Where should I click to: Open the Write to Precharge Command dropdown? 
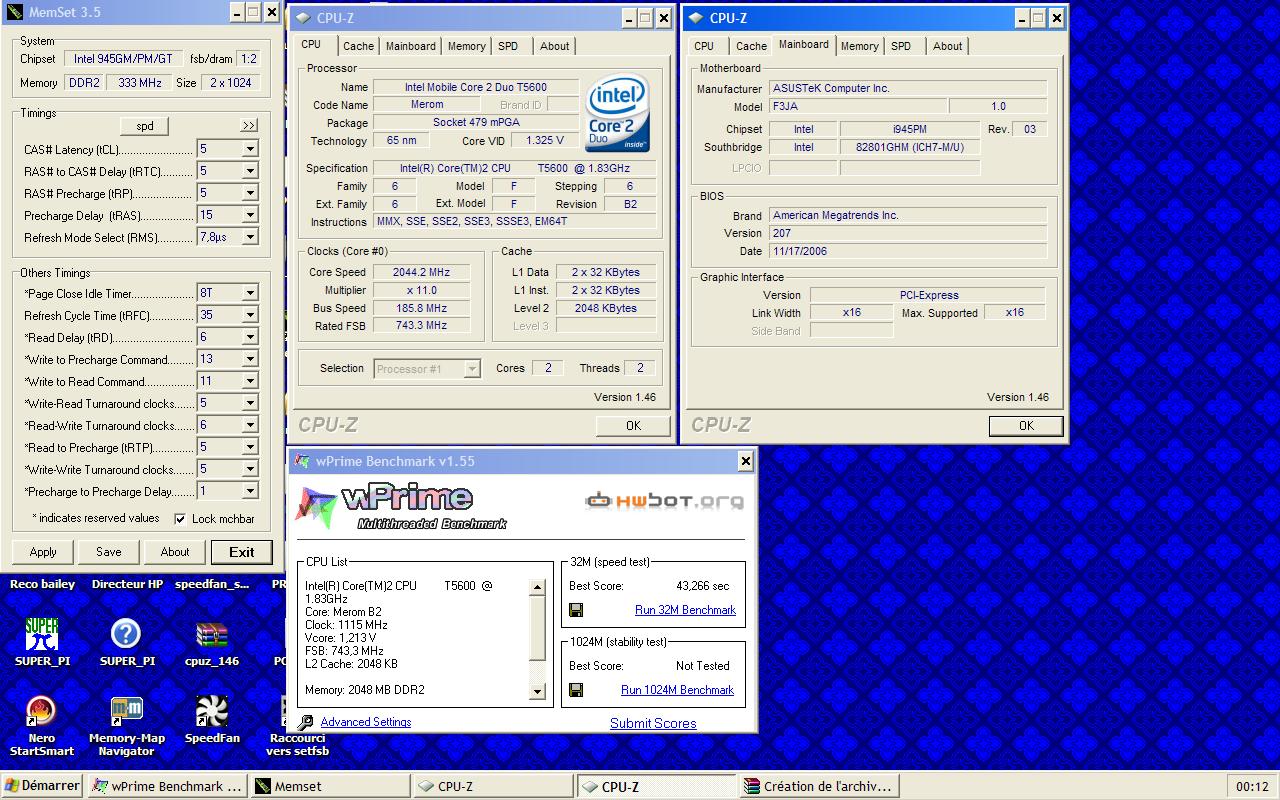click(250, 359)
